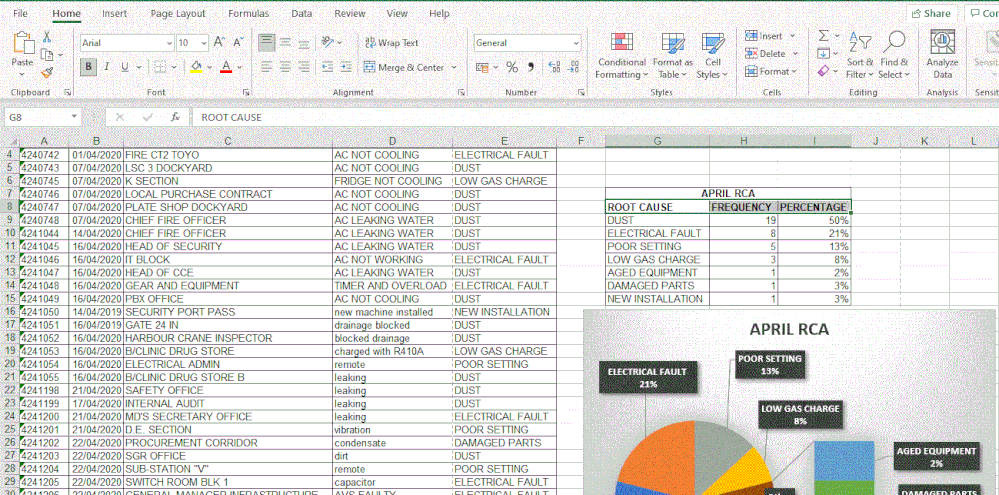Click the Clear eraser icon
This screenshot has width=999, height=495.
pyautogui.click(x=824, y=71)
